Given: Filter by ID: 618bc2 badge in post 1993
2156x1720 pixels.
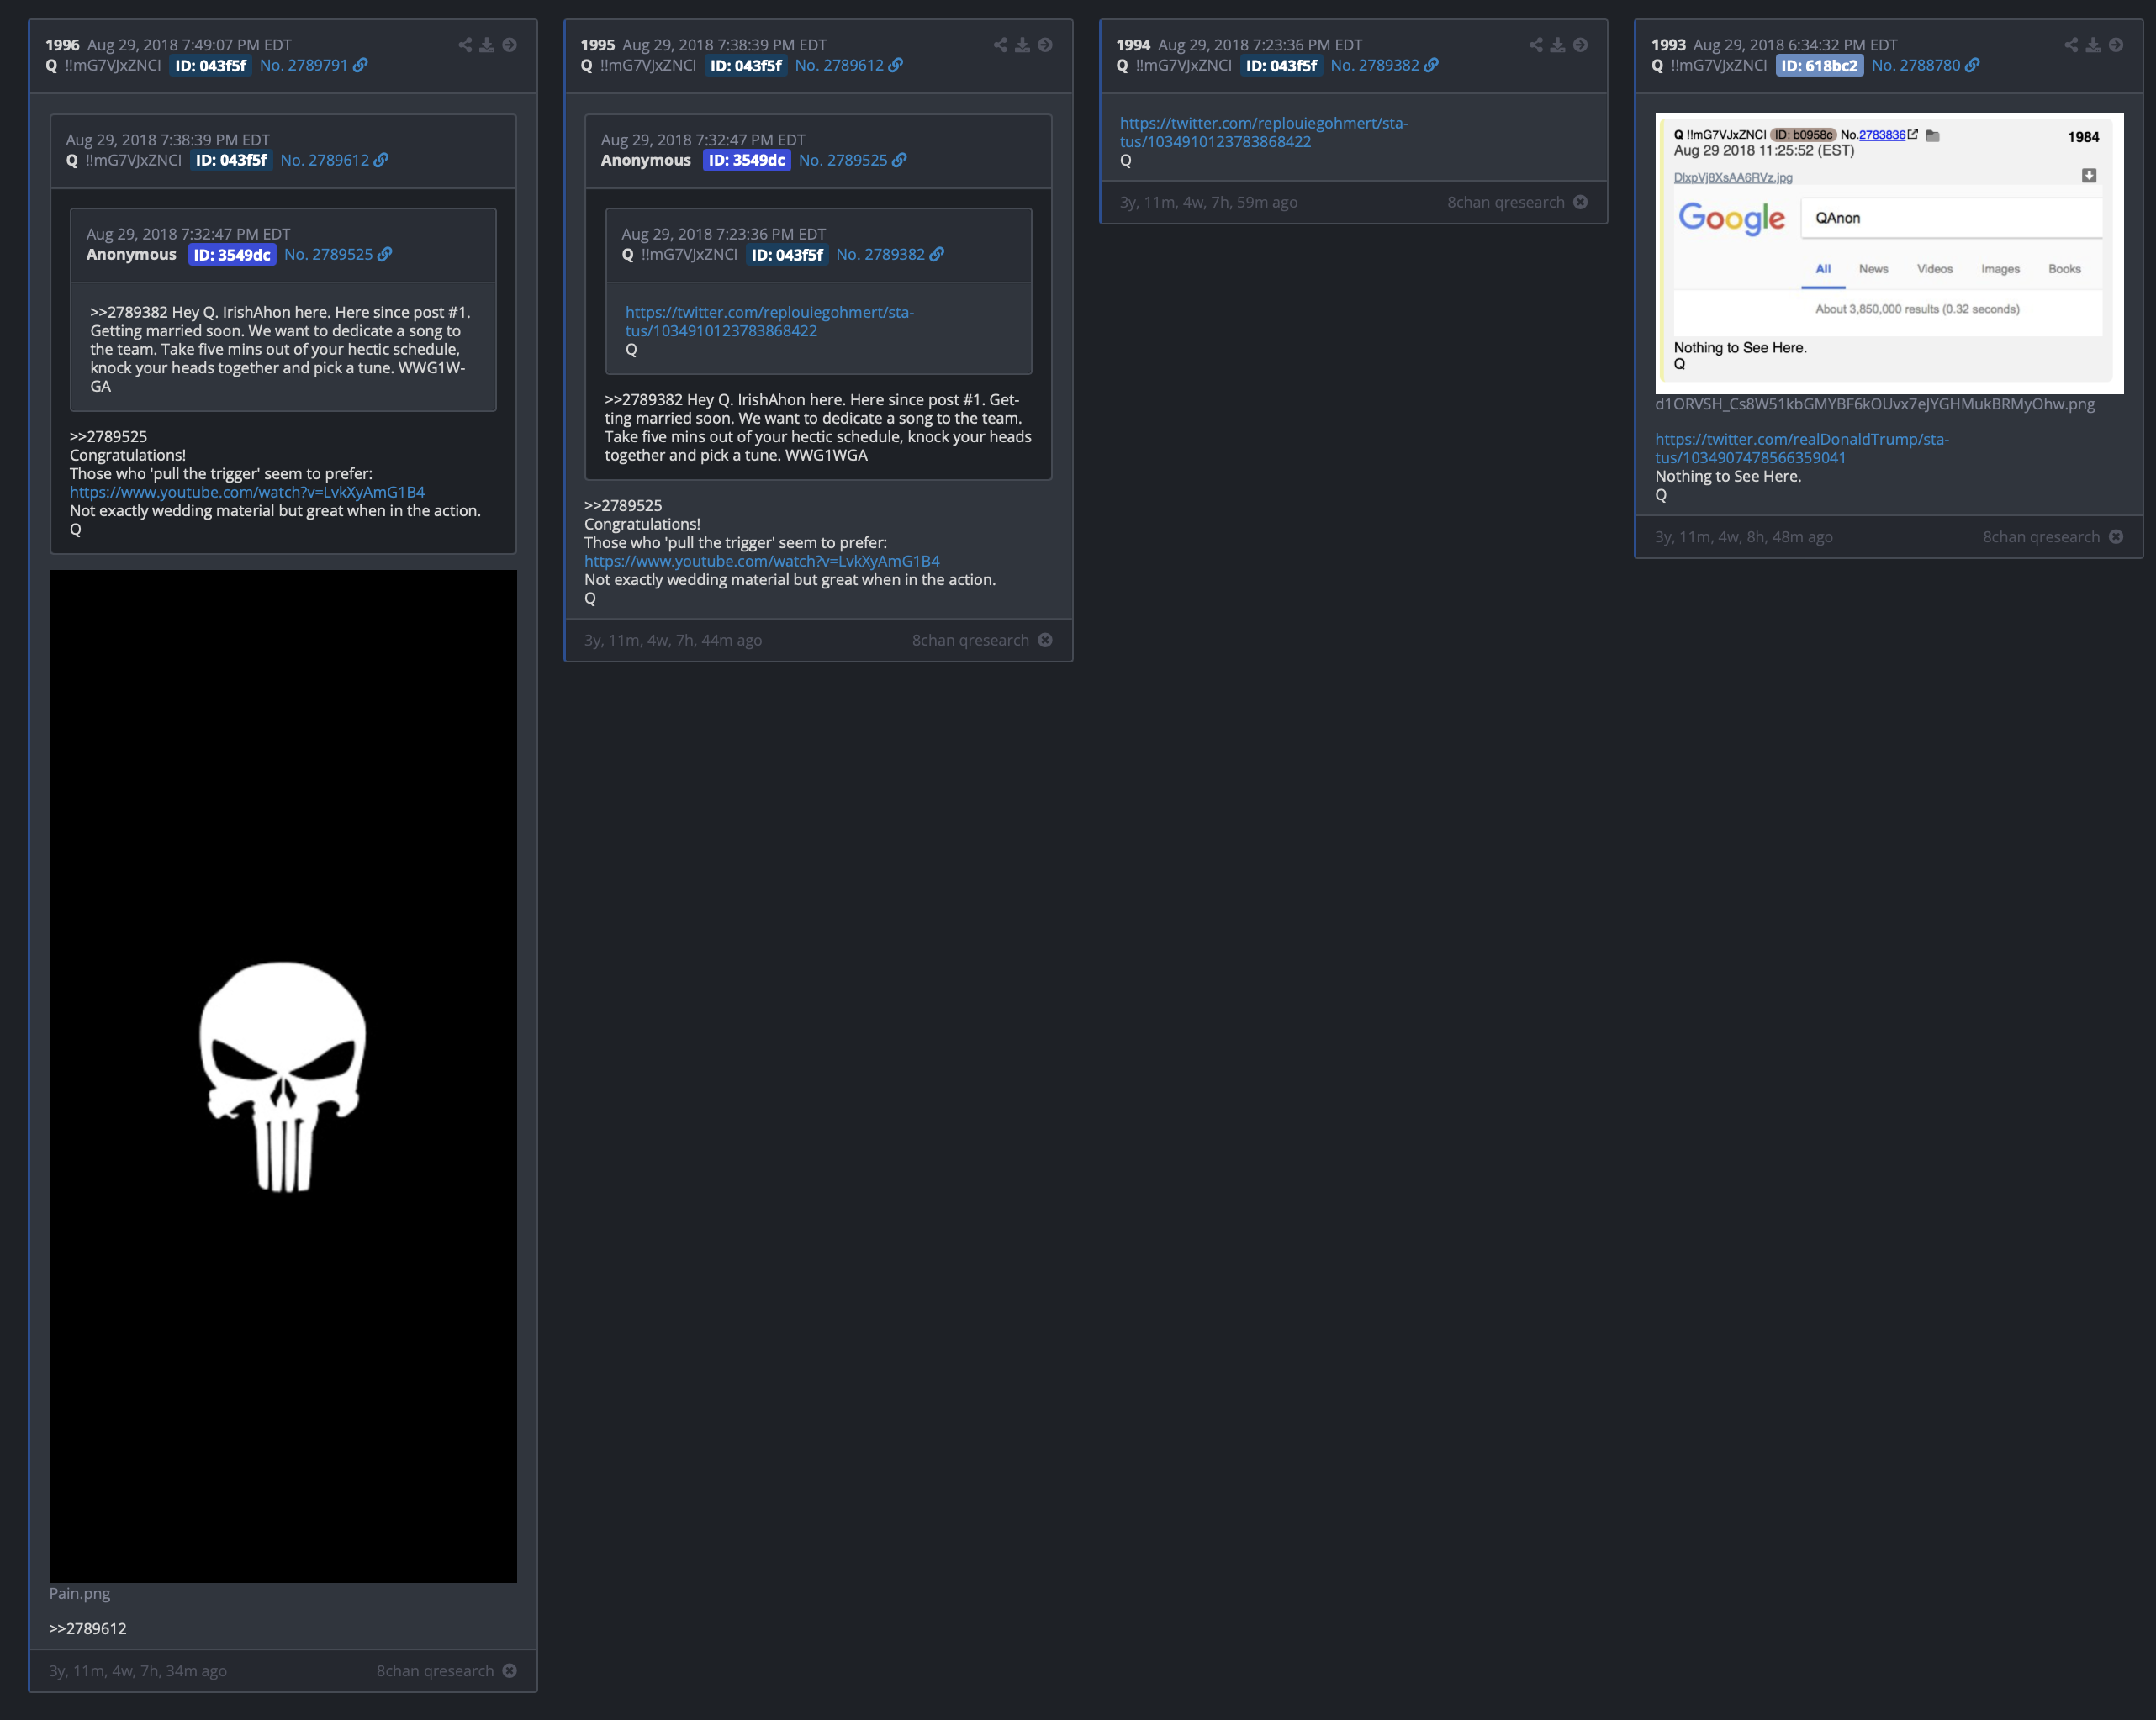Looking at the screenshot, I should pyautogui.click(x=1820, y=65).
